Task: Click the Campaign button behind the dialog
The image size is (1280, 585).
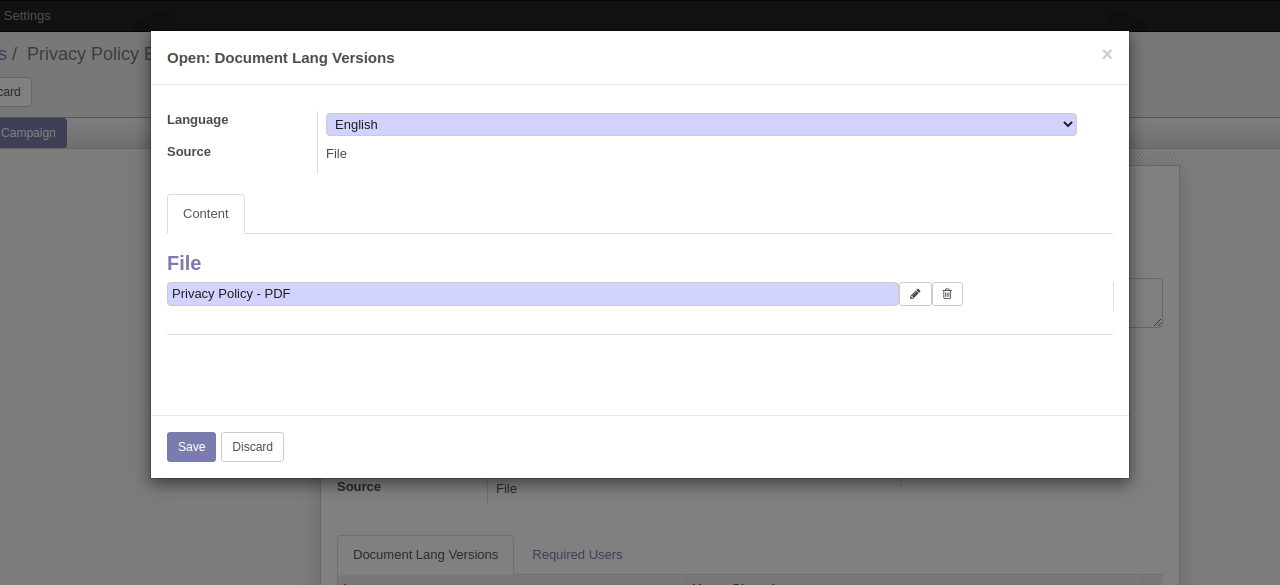Action: pos(30,133)
